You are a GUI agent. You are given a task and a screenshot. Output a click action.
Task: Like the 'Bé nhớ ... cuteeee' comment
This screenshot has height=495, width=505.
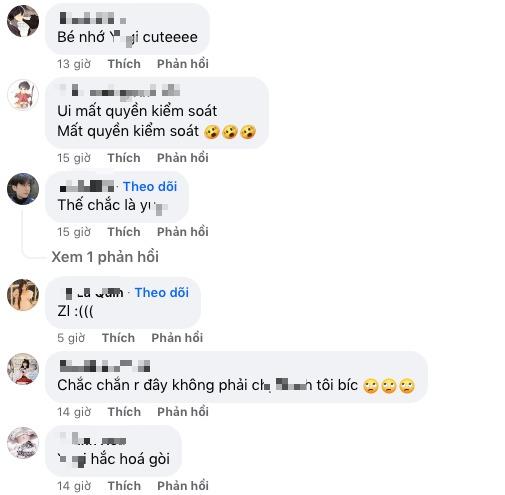[x=124, y=64]
